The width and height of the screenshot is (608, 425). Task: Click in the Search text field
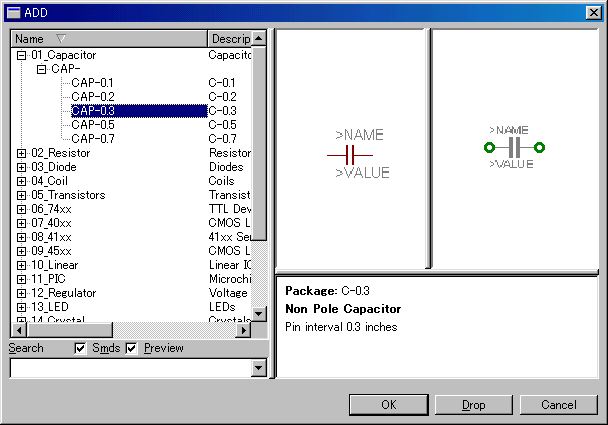(x=130, y=368)
